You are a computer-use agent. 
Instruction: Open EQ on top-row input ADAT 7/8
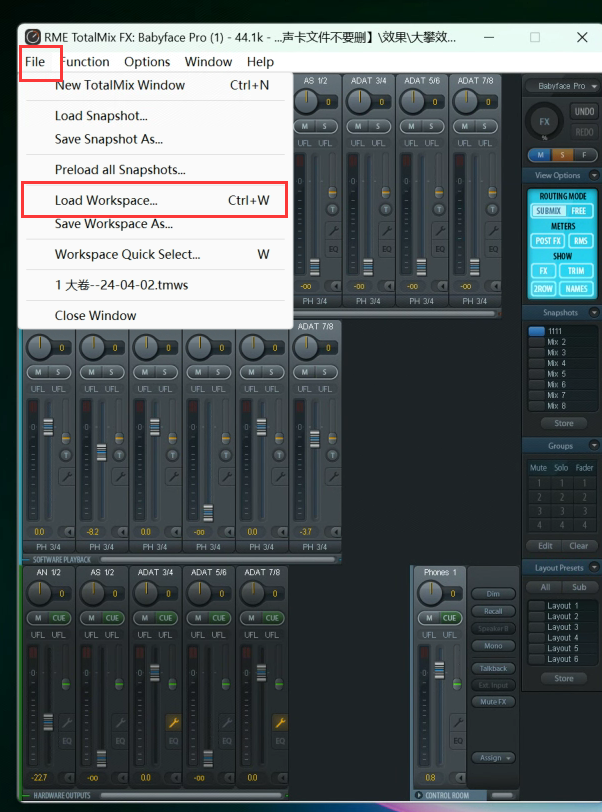pyautogui.click(x=494, y=249)
